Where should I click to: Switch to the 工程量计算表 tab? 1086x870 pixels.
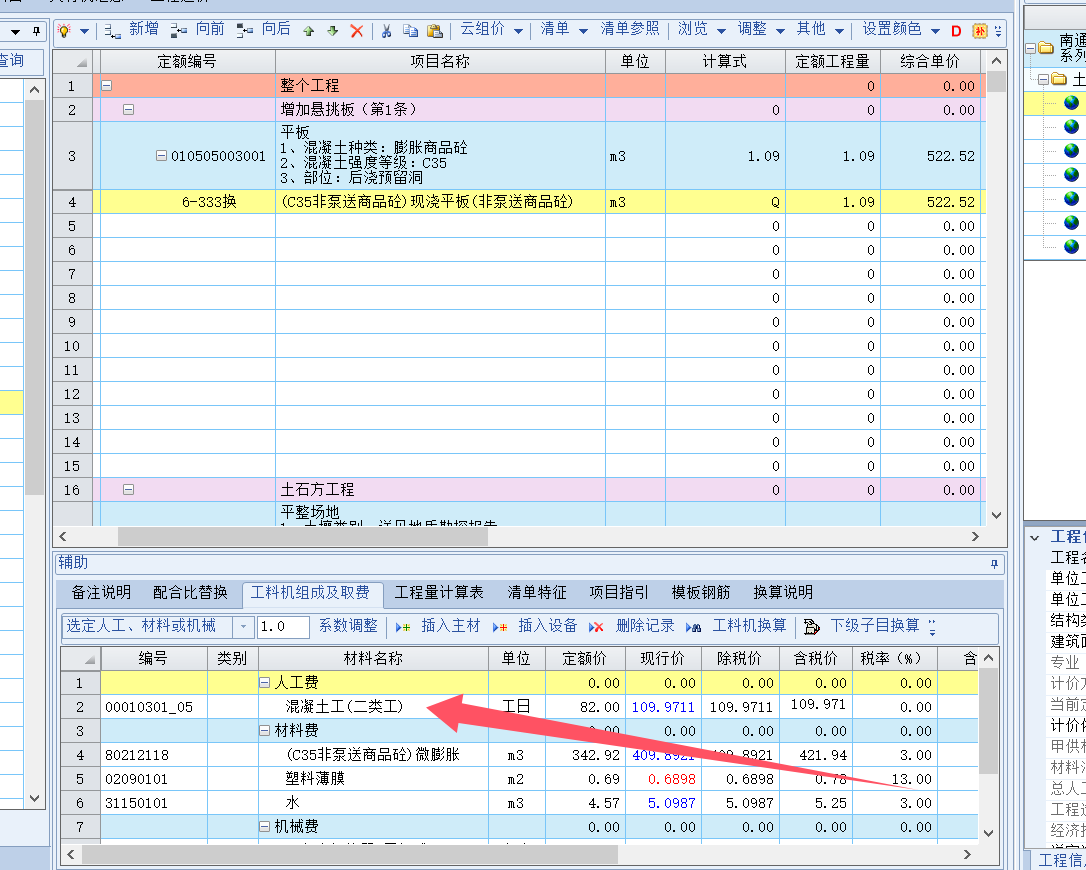pos(439,593)
